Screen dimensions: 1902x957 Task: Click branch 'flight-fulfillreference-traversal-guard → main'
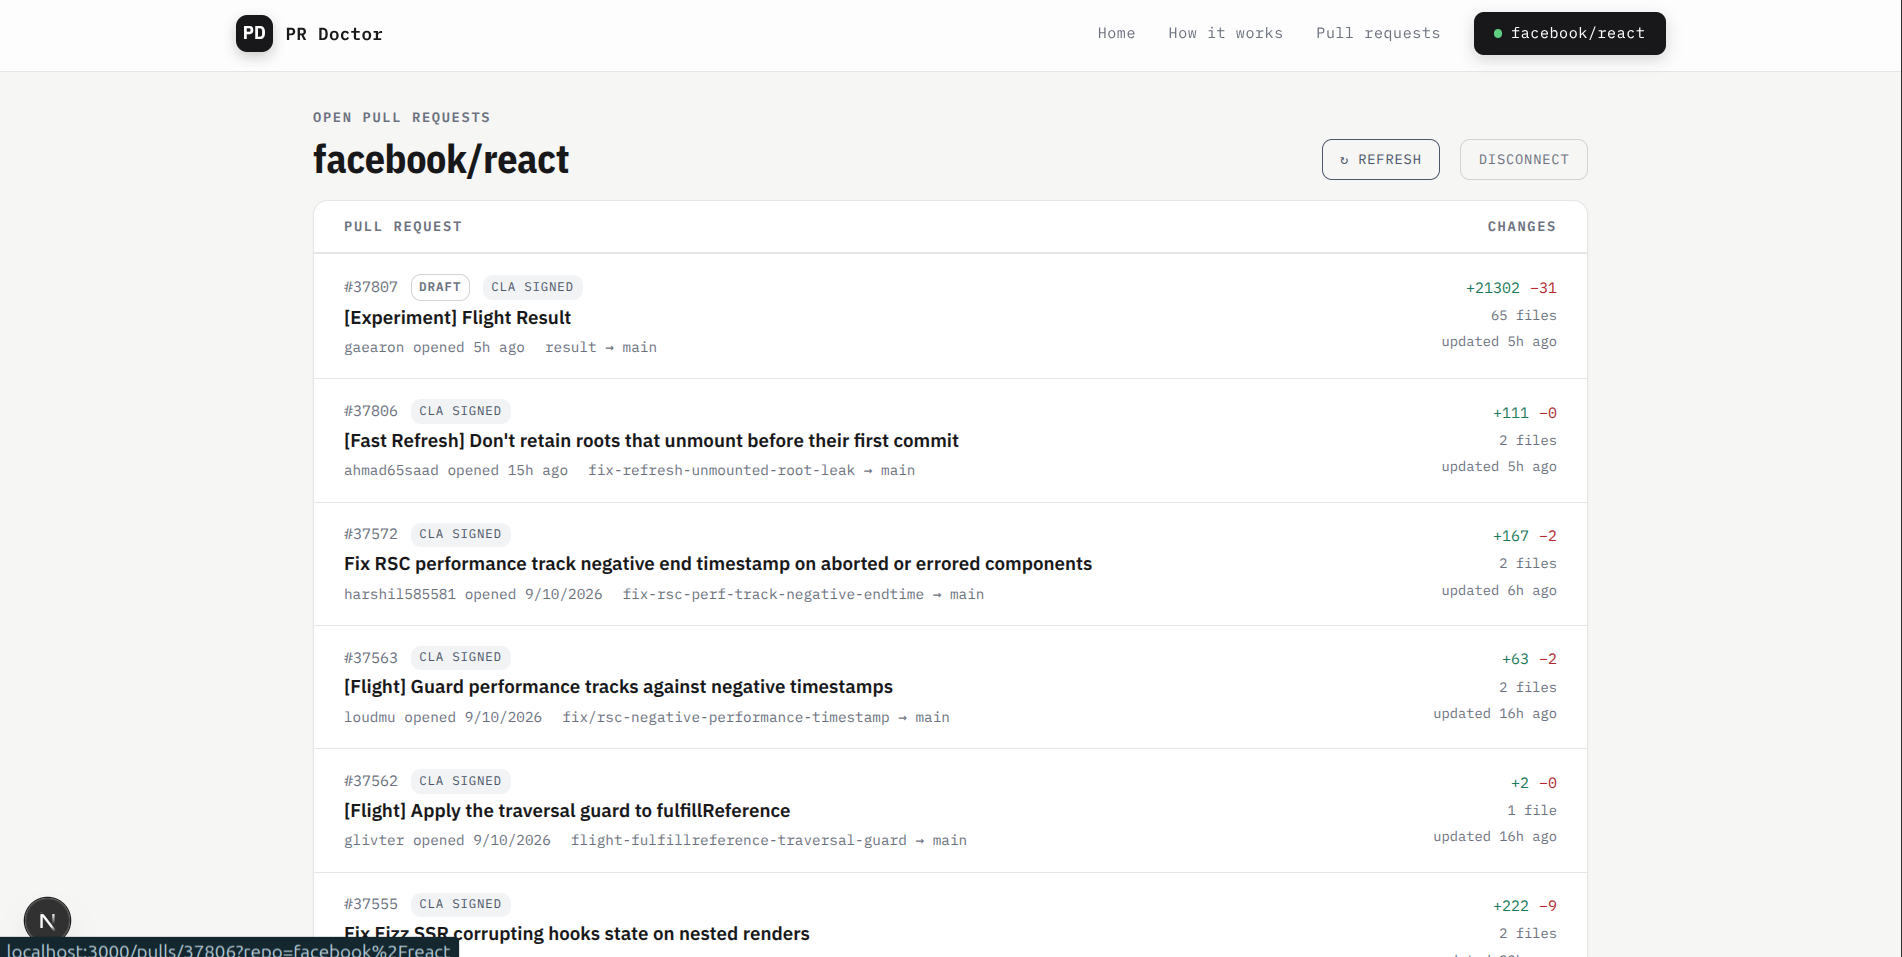[769, 840]
